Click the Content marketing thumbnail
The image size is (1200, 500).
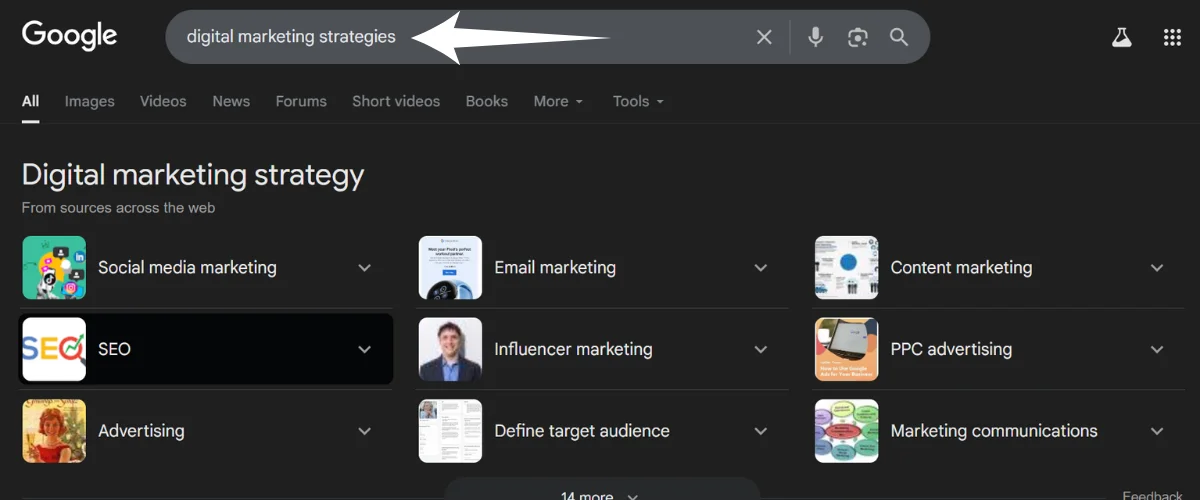tap(847, 268)
